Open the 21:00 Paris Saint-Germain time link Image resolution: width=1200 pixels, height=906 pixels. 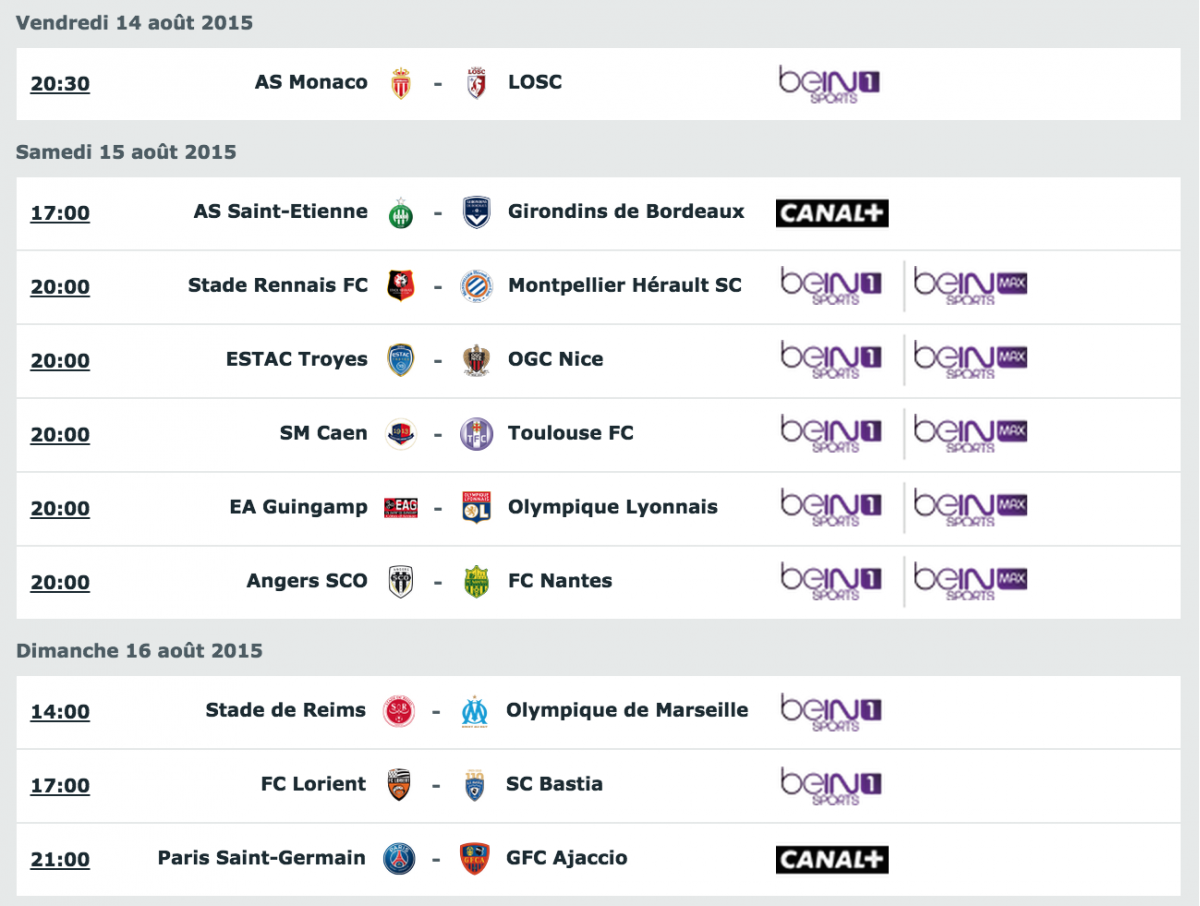(x=60, y=859)
